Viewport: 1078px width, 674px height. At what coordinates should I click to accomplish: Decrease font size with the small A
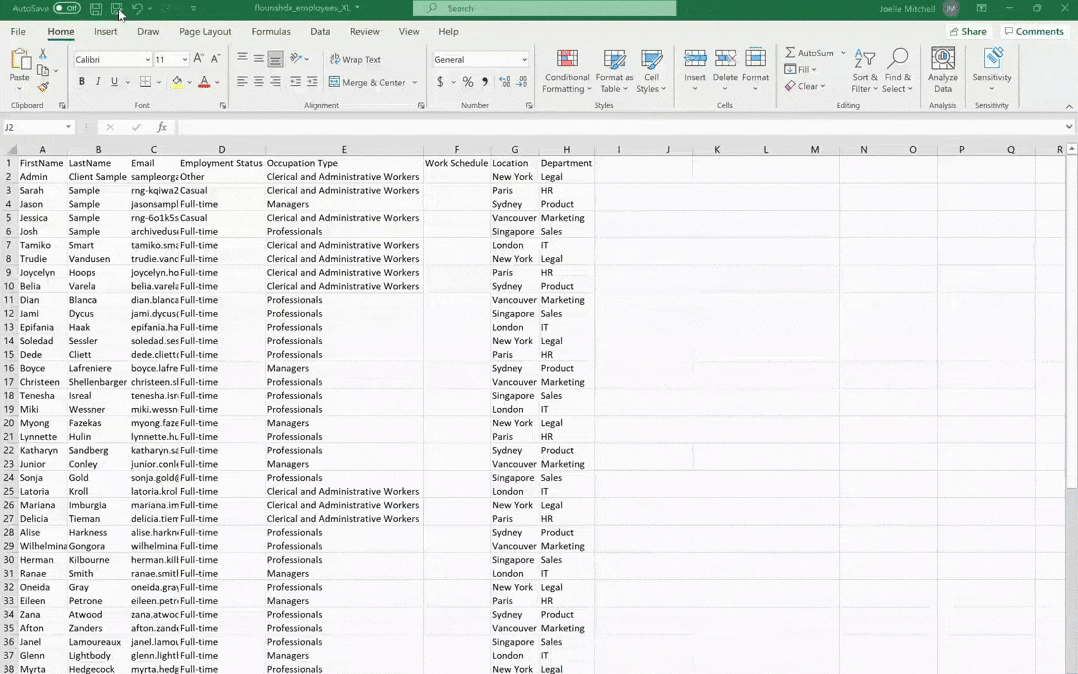point(215,59)
